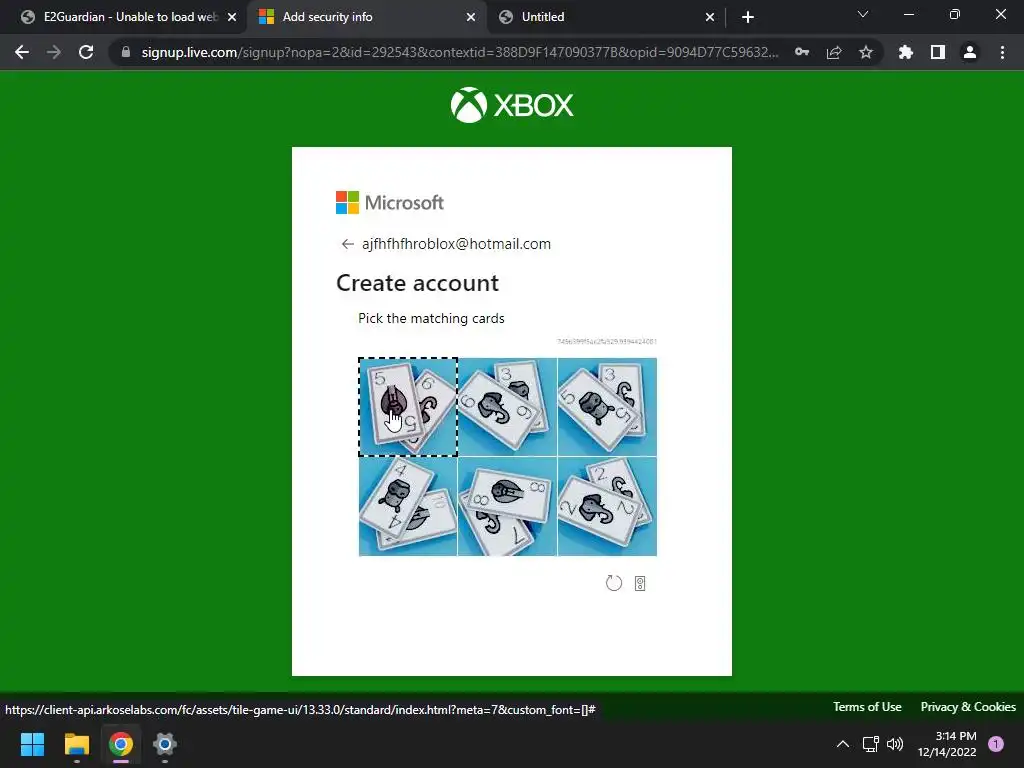Open the volume control in the tray

click(x=895, y=744)
